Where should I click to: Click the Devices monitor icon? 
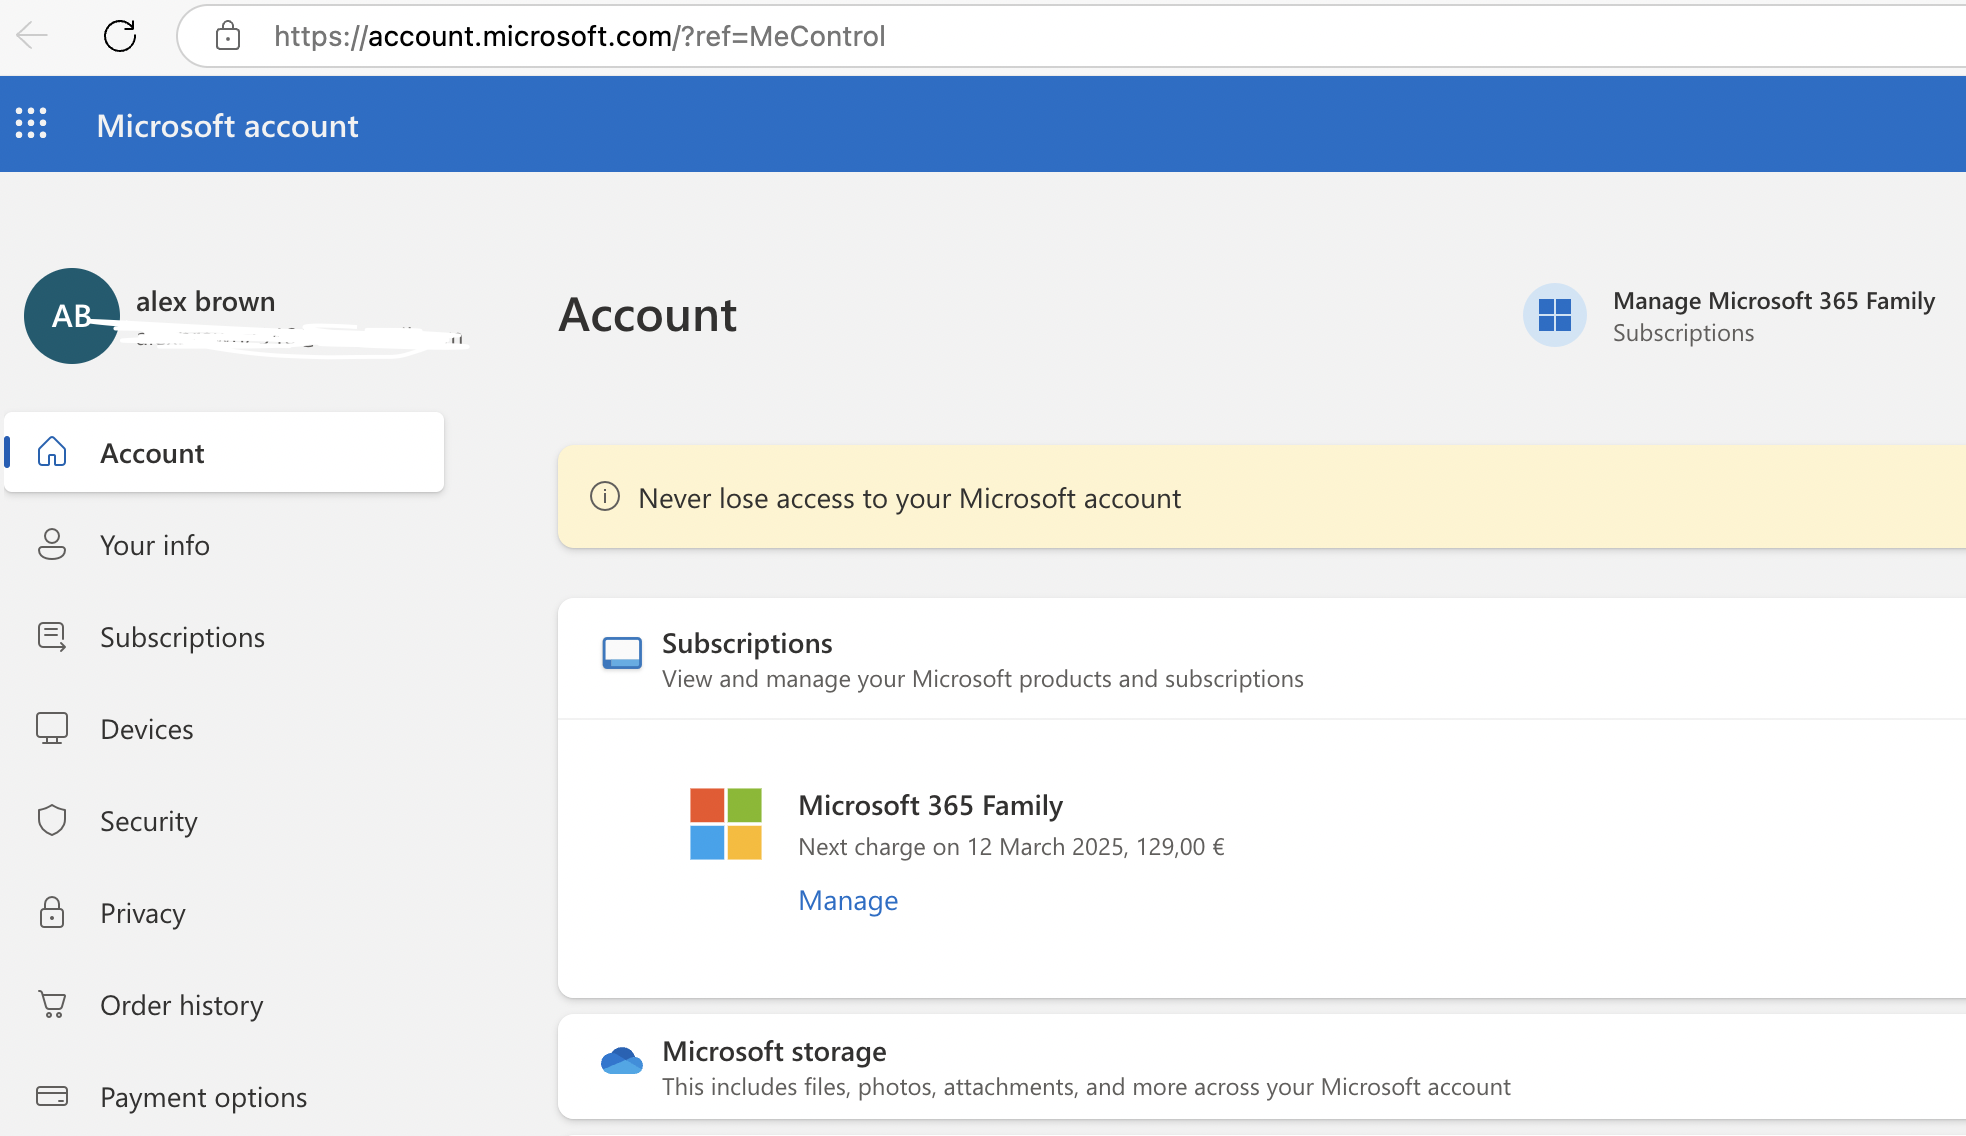tap(52, 728)
